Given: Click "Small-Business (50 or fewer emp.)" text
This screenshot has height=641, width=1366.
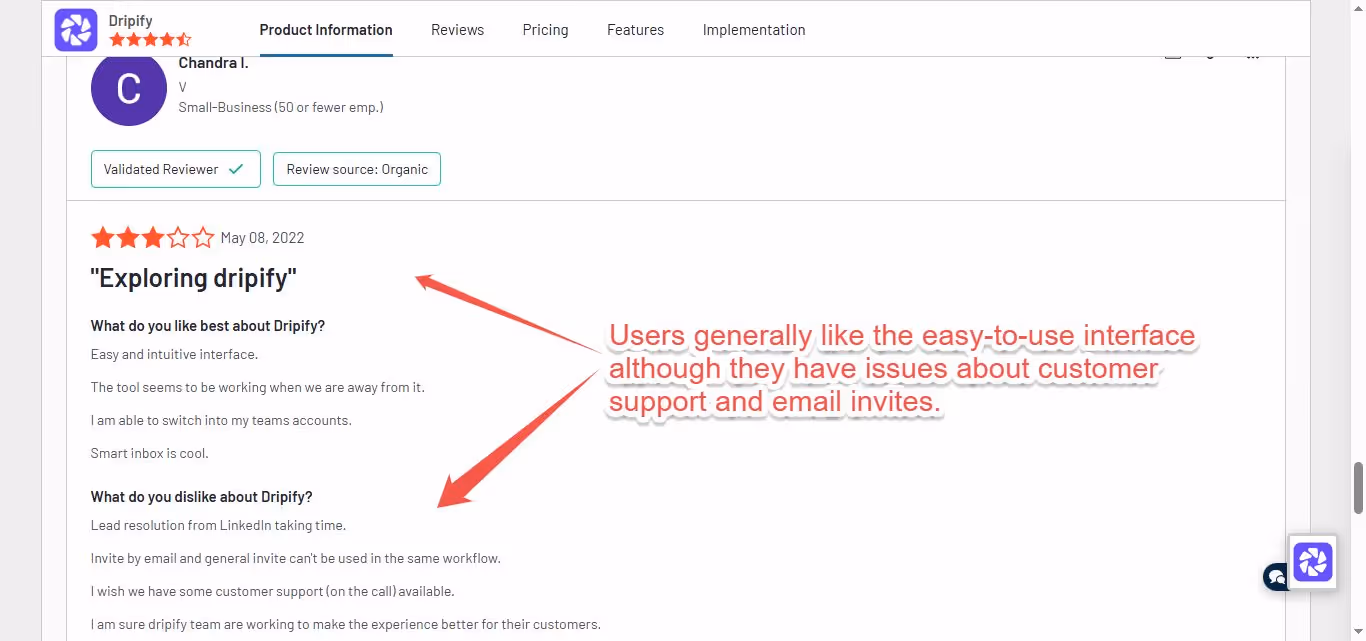Looking at the screenshot, I should [281, 107].
